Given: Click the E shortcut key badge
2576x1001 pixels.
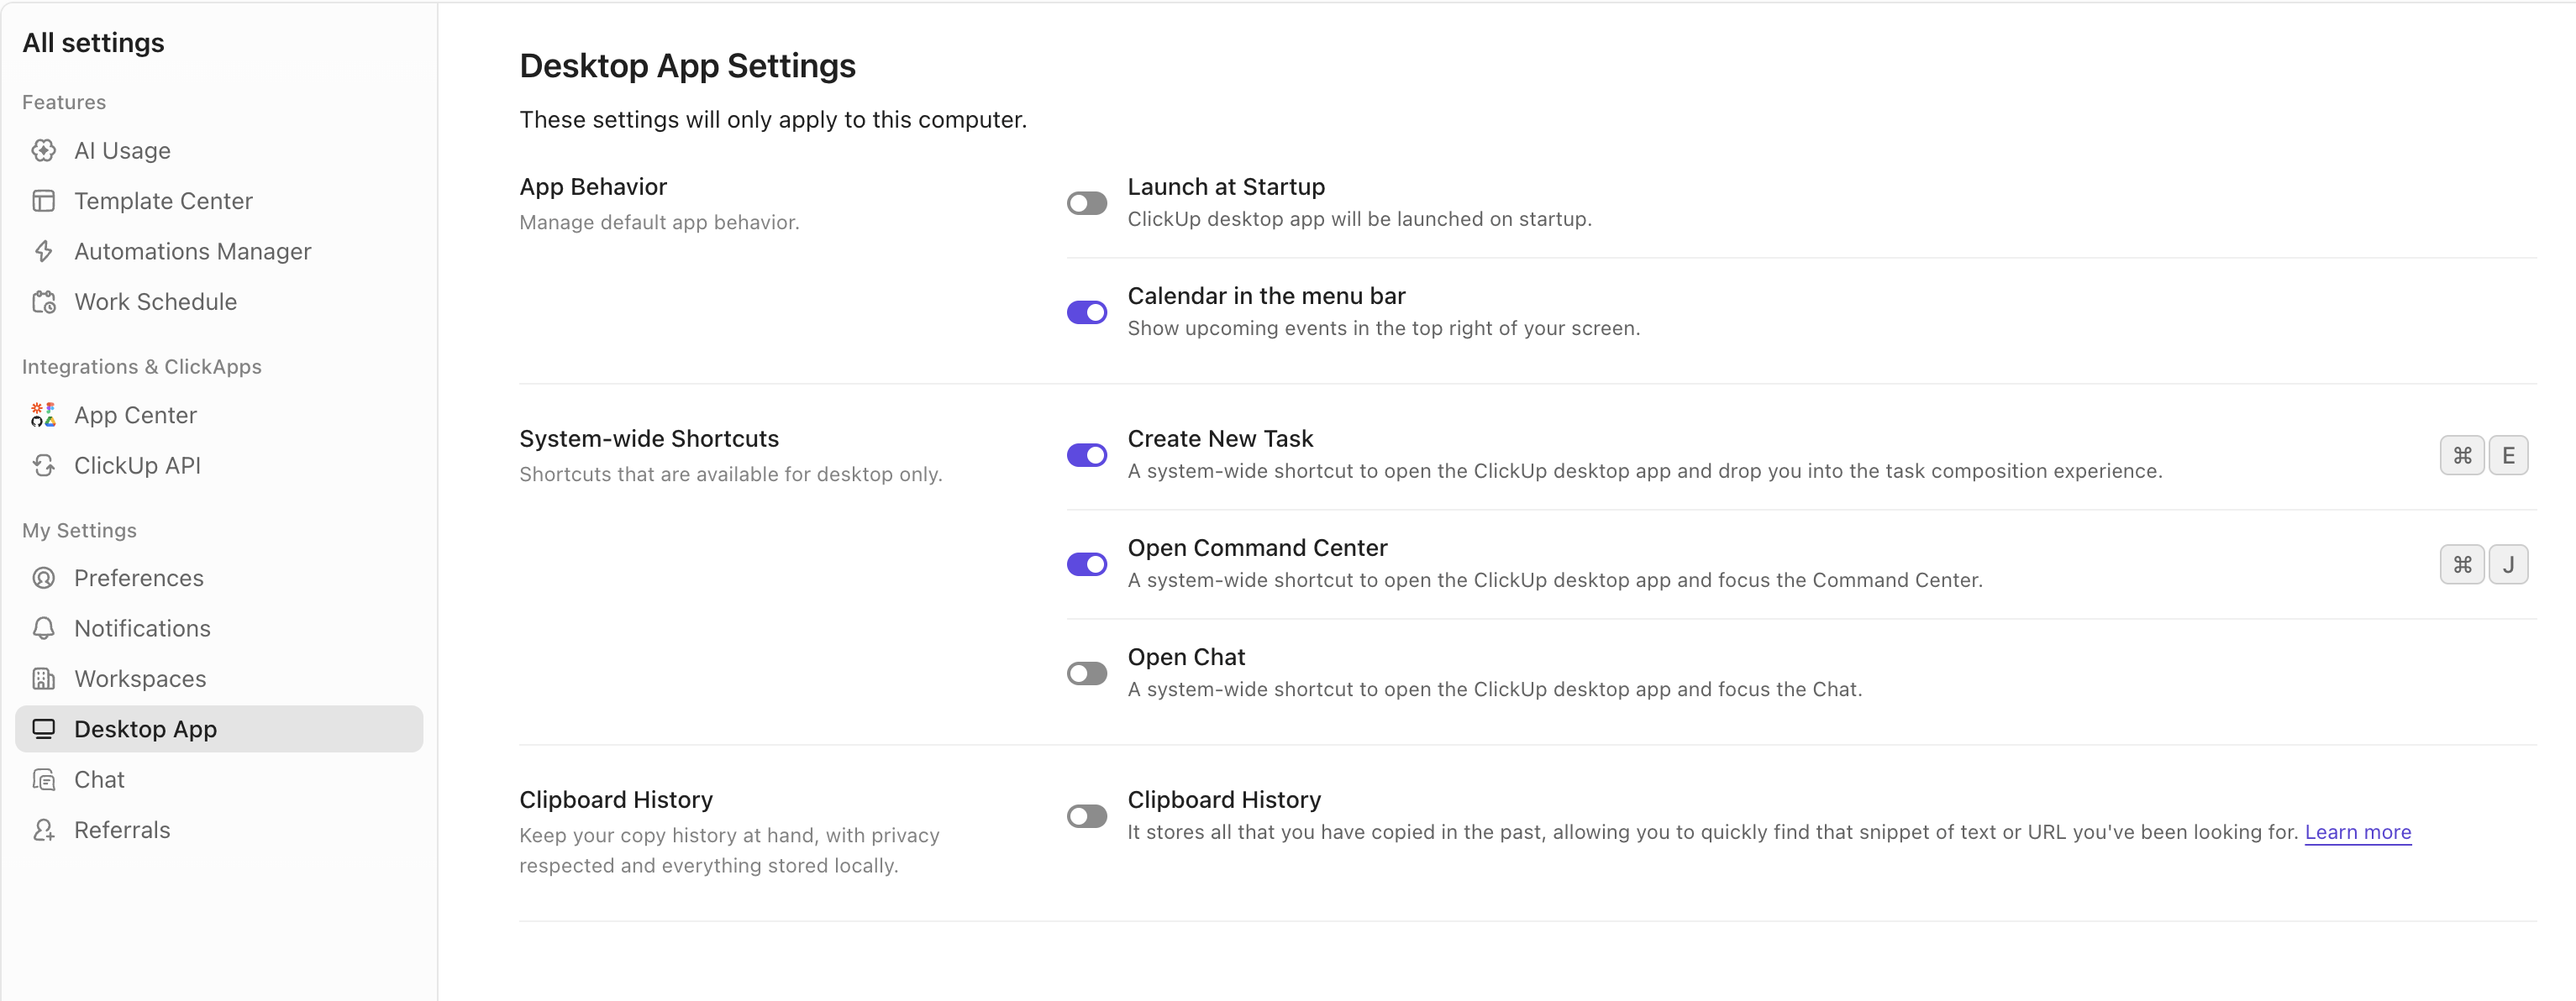Looking at the screenshot, I should tap(2509, 455).
